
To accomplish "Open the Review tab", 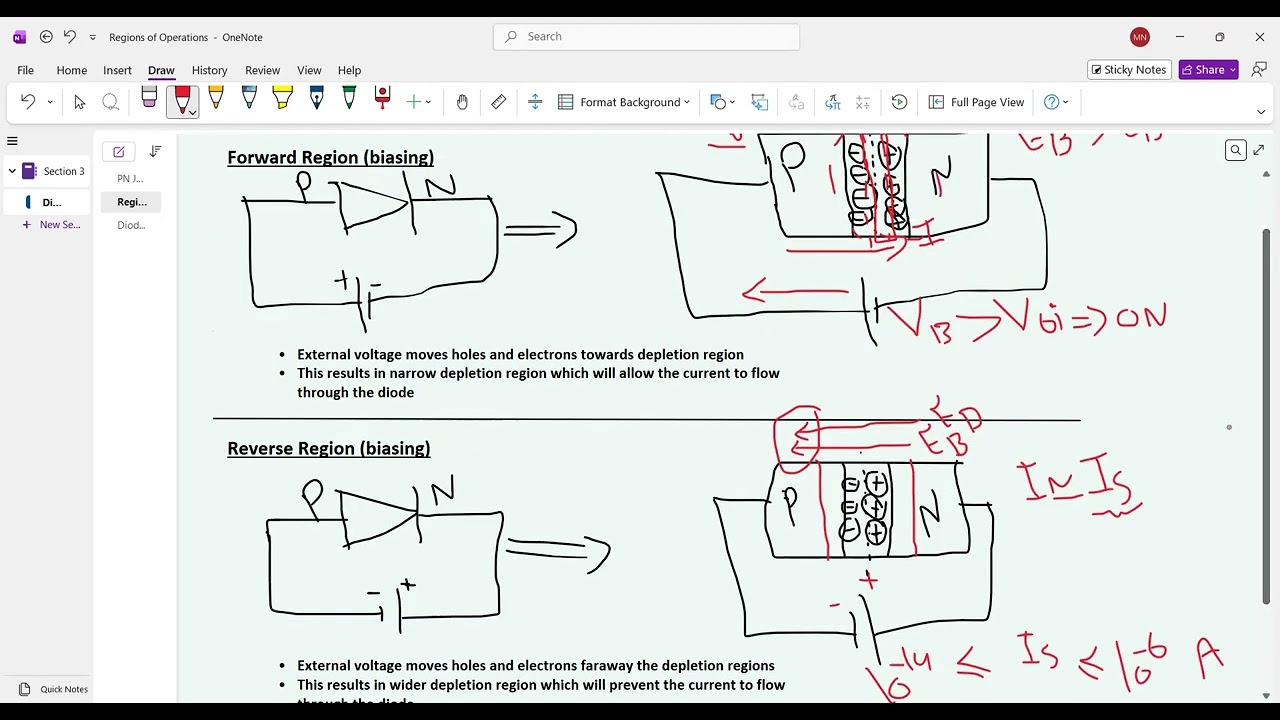I will (262, 70).
